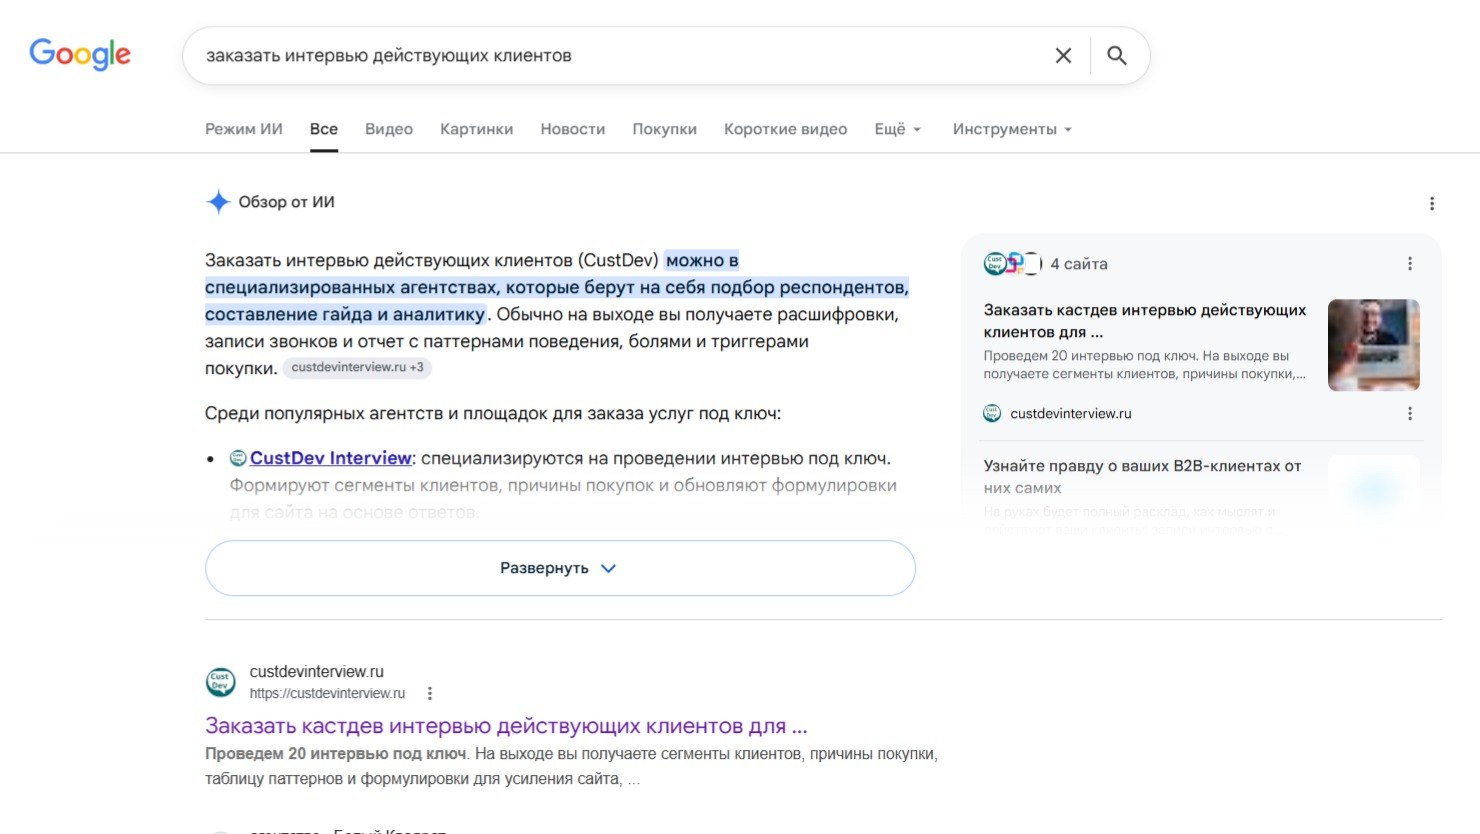
Task: Expand the 'Ещё' dropdown
Action: 897,129
